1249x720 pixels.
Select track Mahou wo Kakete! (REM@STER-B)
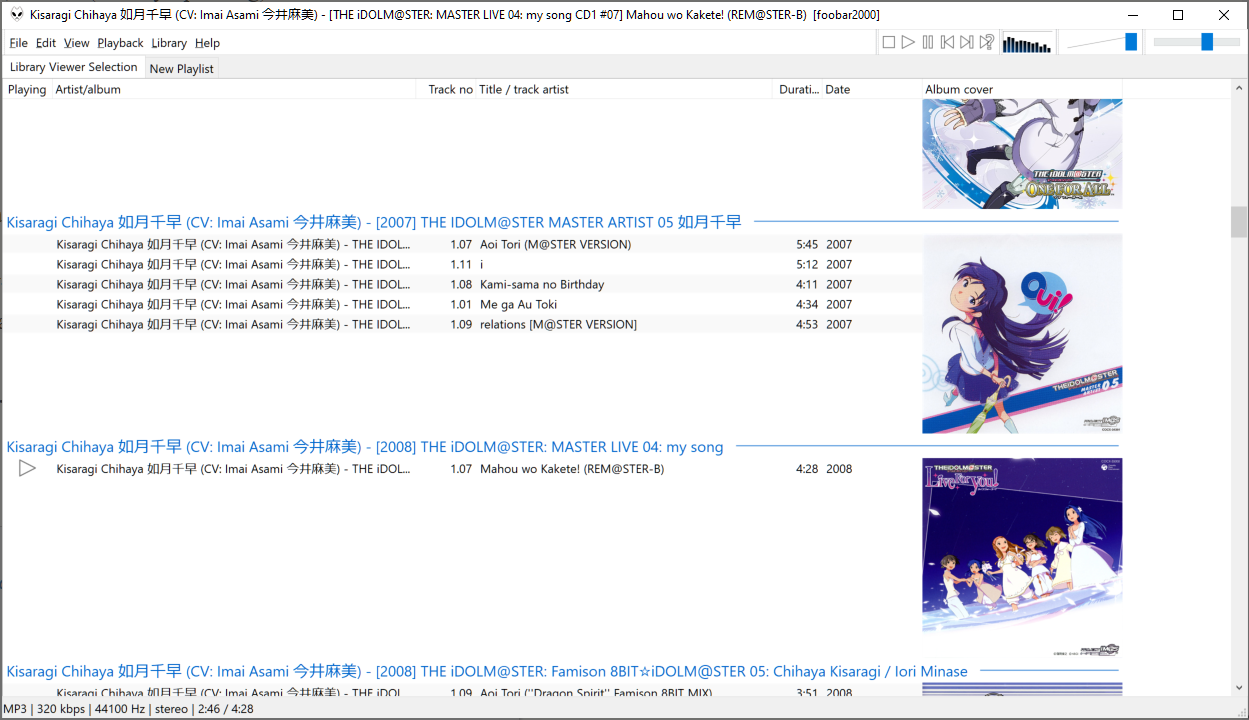(x=462, y=468)
